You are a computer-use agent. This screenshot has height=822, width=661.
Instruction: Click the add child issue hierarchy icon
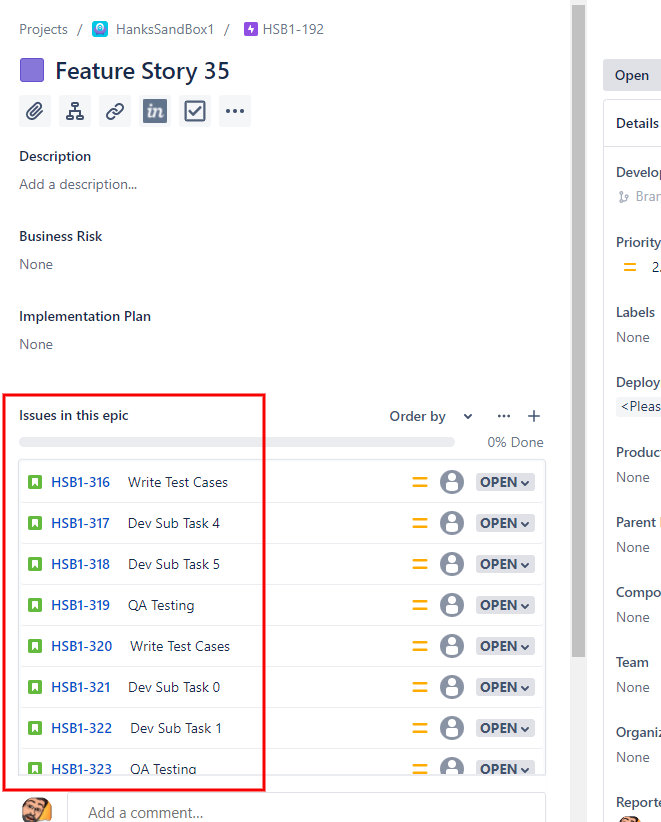click(74, 111)
